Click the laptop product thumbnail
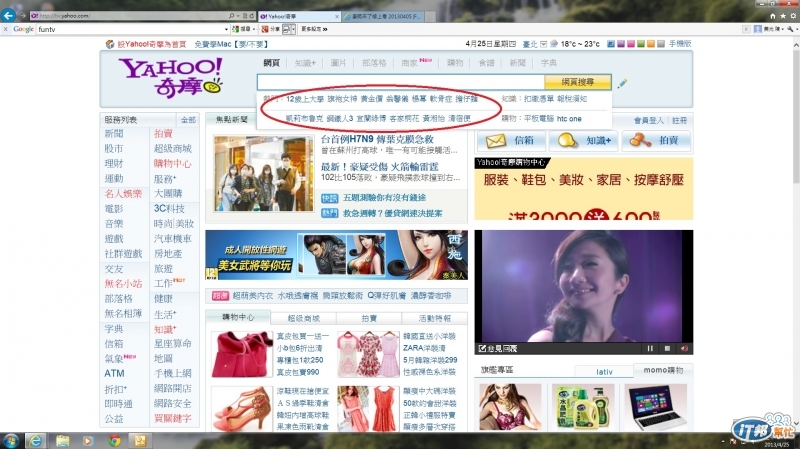 (655, 407)
